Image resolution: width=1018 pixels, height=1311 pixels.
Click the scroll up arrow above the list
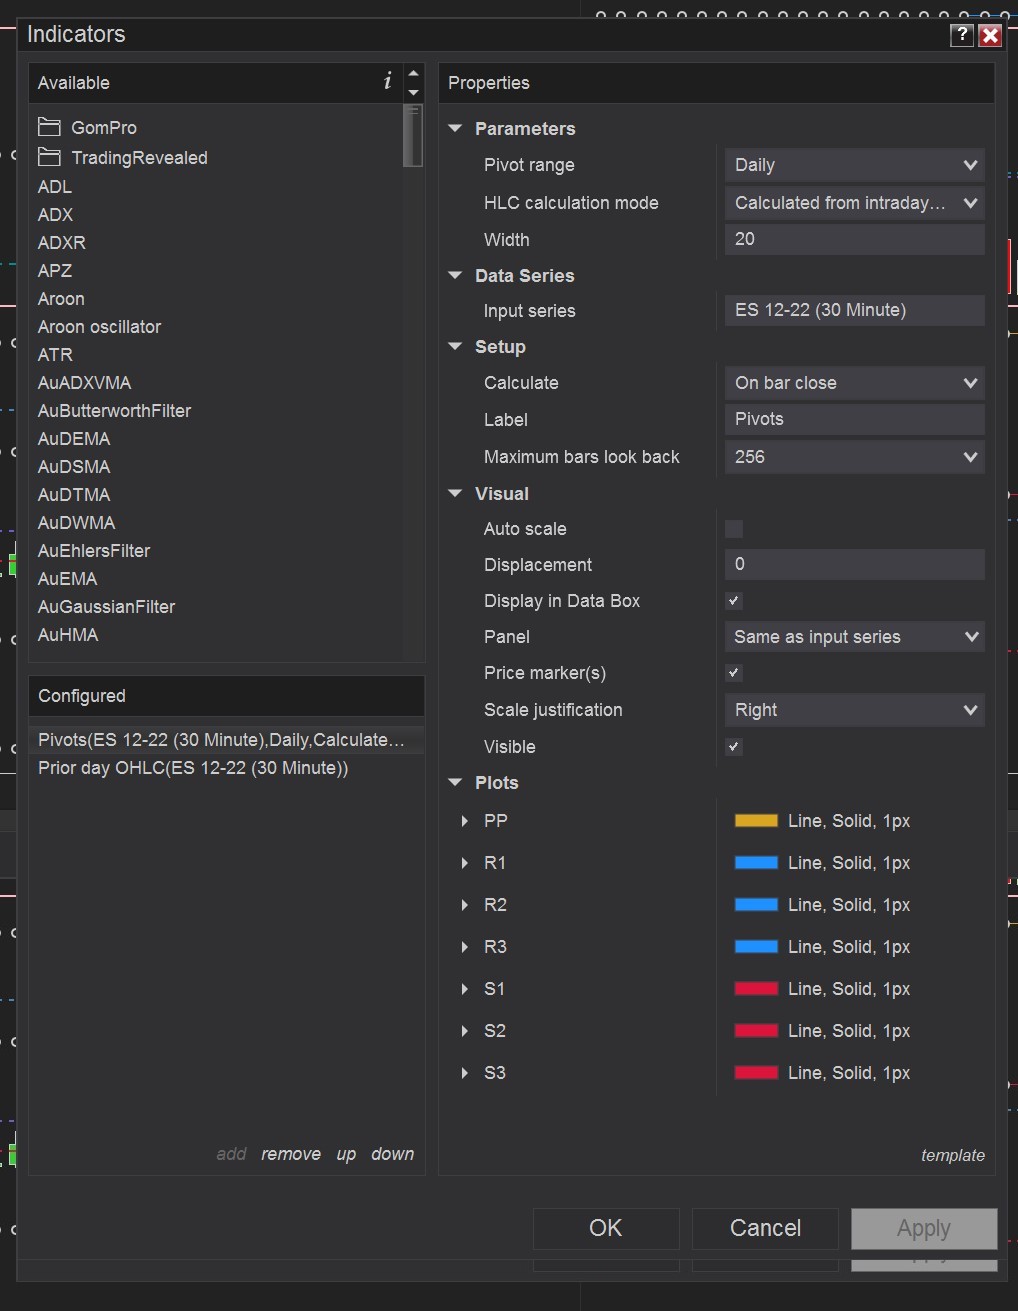tap(414, 73)
